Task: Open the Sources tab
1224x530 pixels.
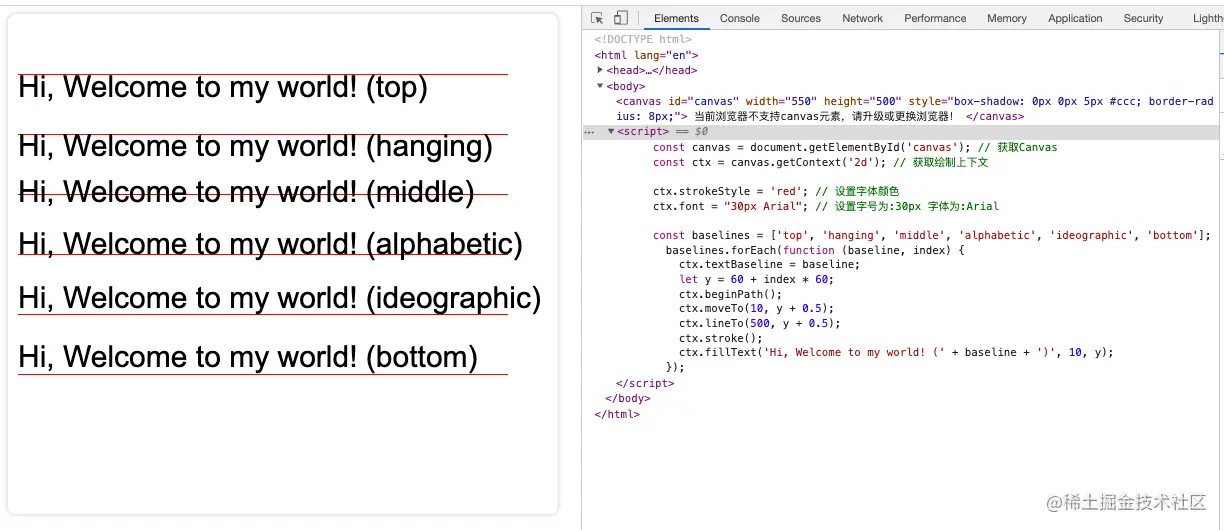Action: tap(801, 18)
